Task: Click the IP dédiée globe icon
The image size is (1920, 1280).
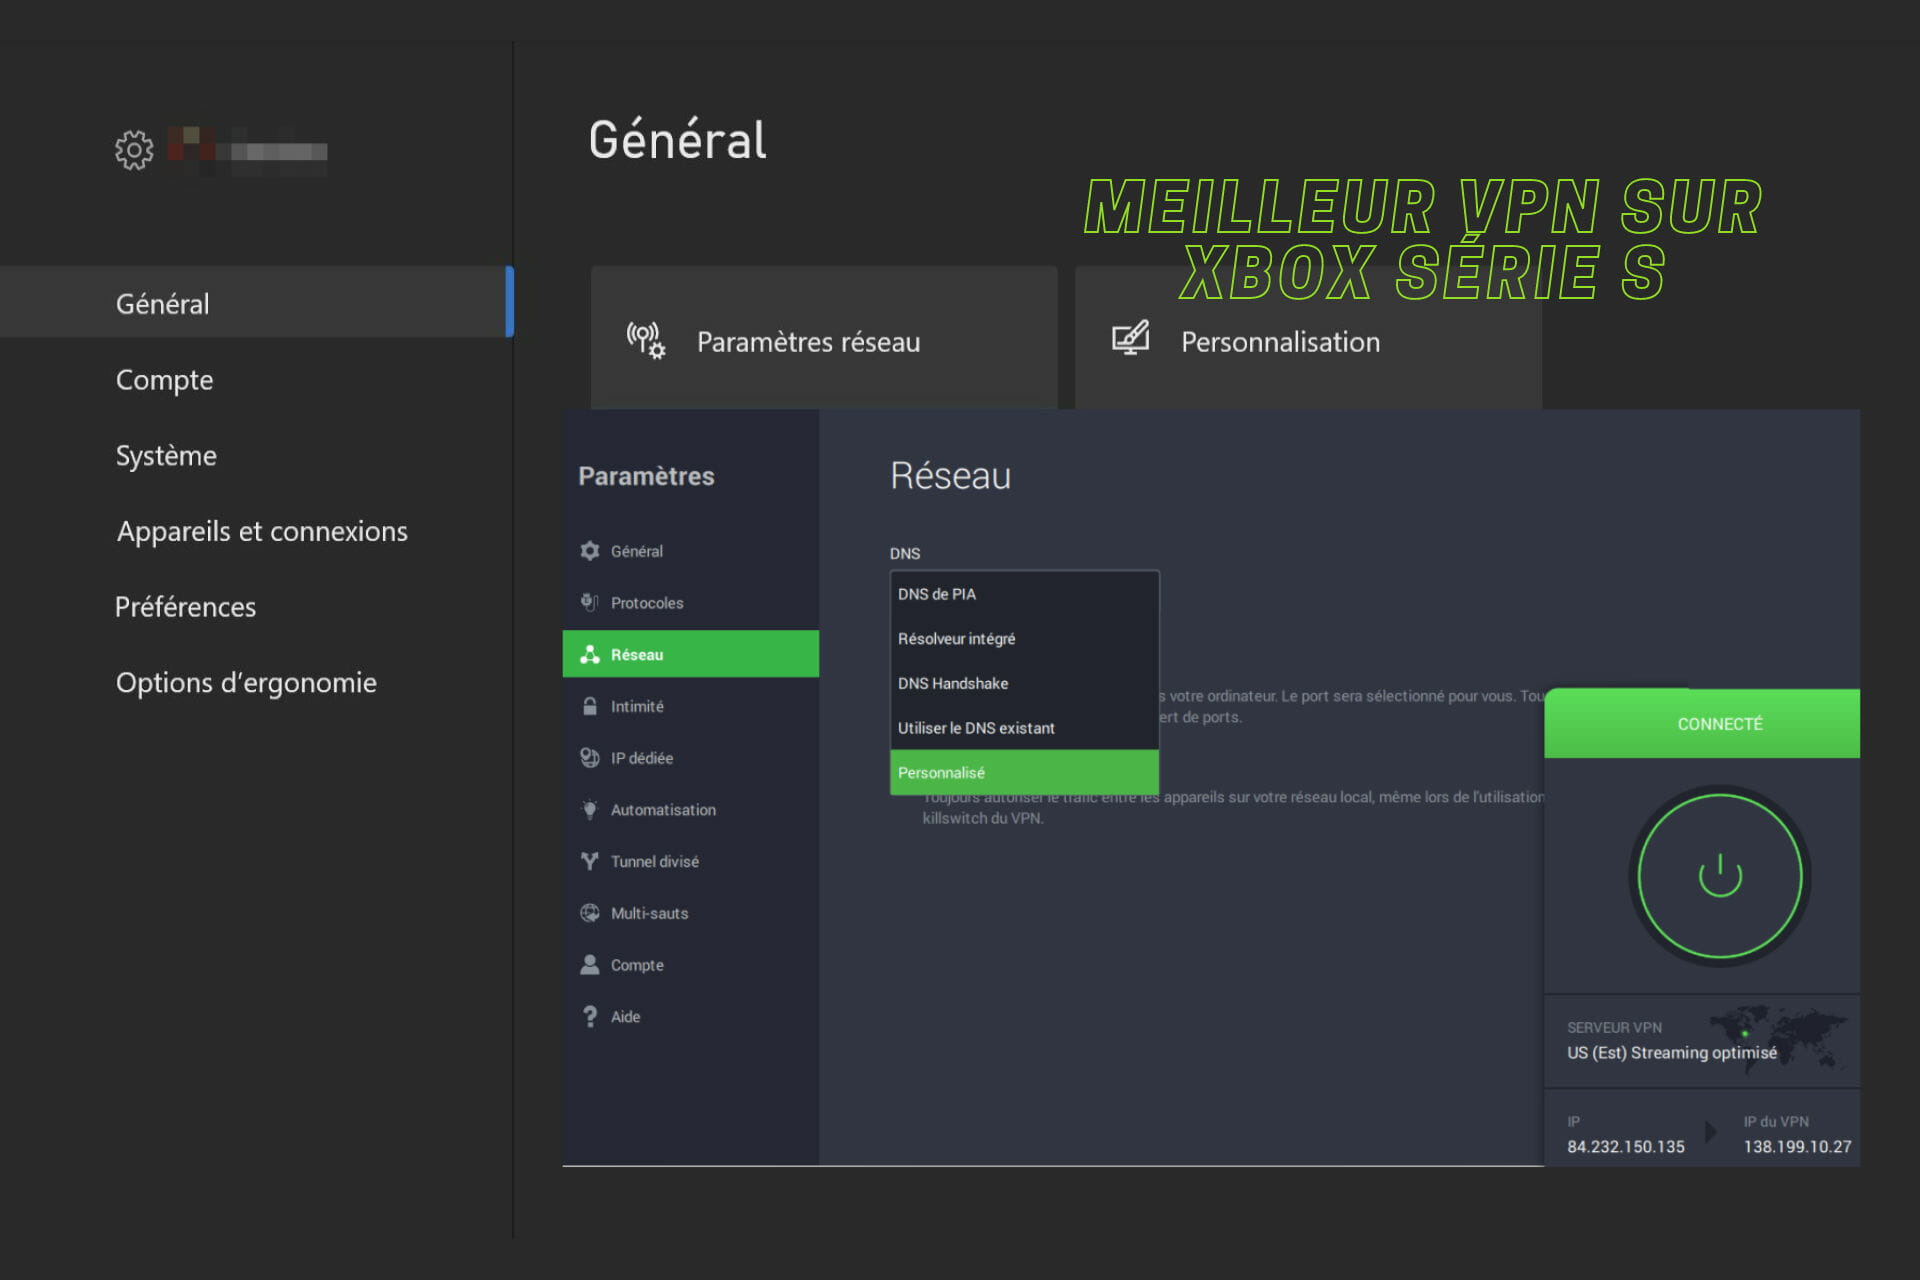Action: pyautogui.click(x=590, y=758)
